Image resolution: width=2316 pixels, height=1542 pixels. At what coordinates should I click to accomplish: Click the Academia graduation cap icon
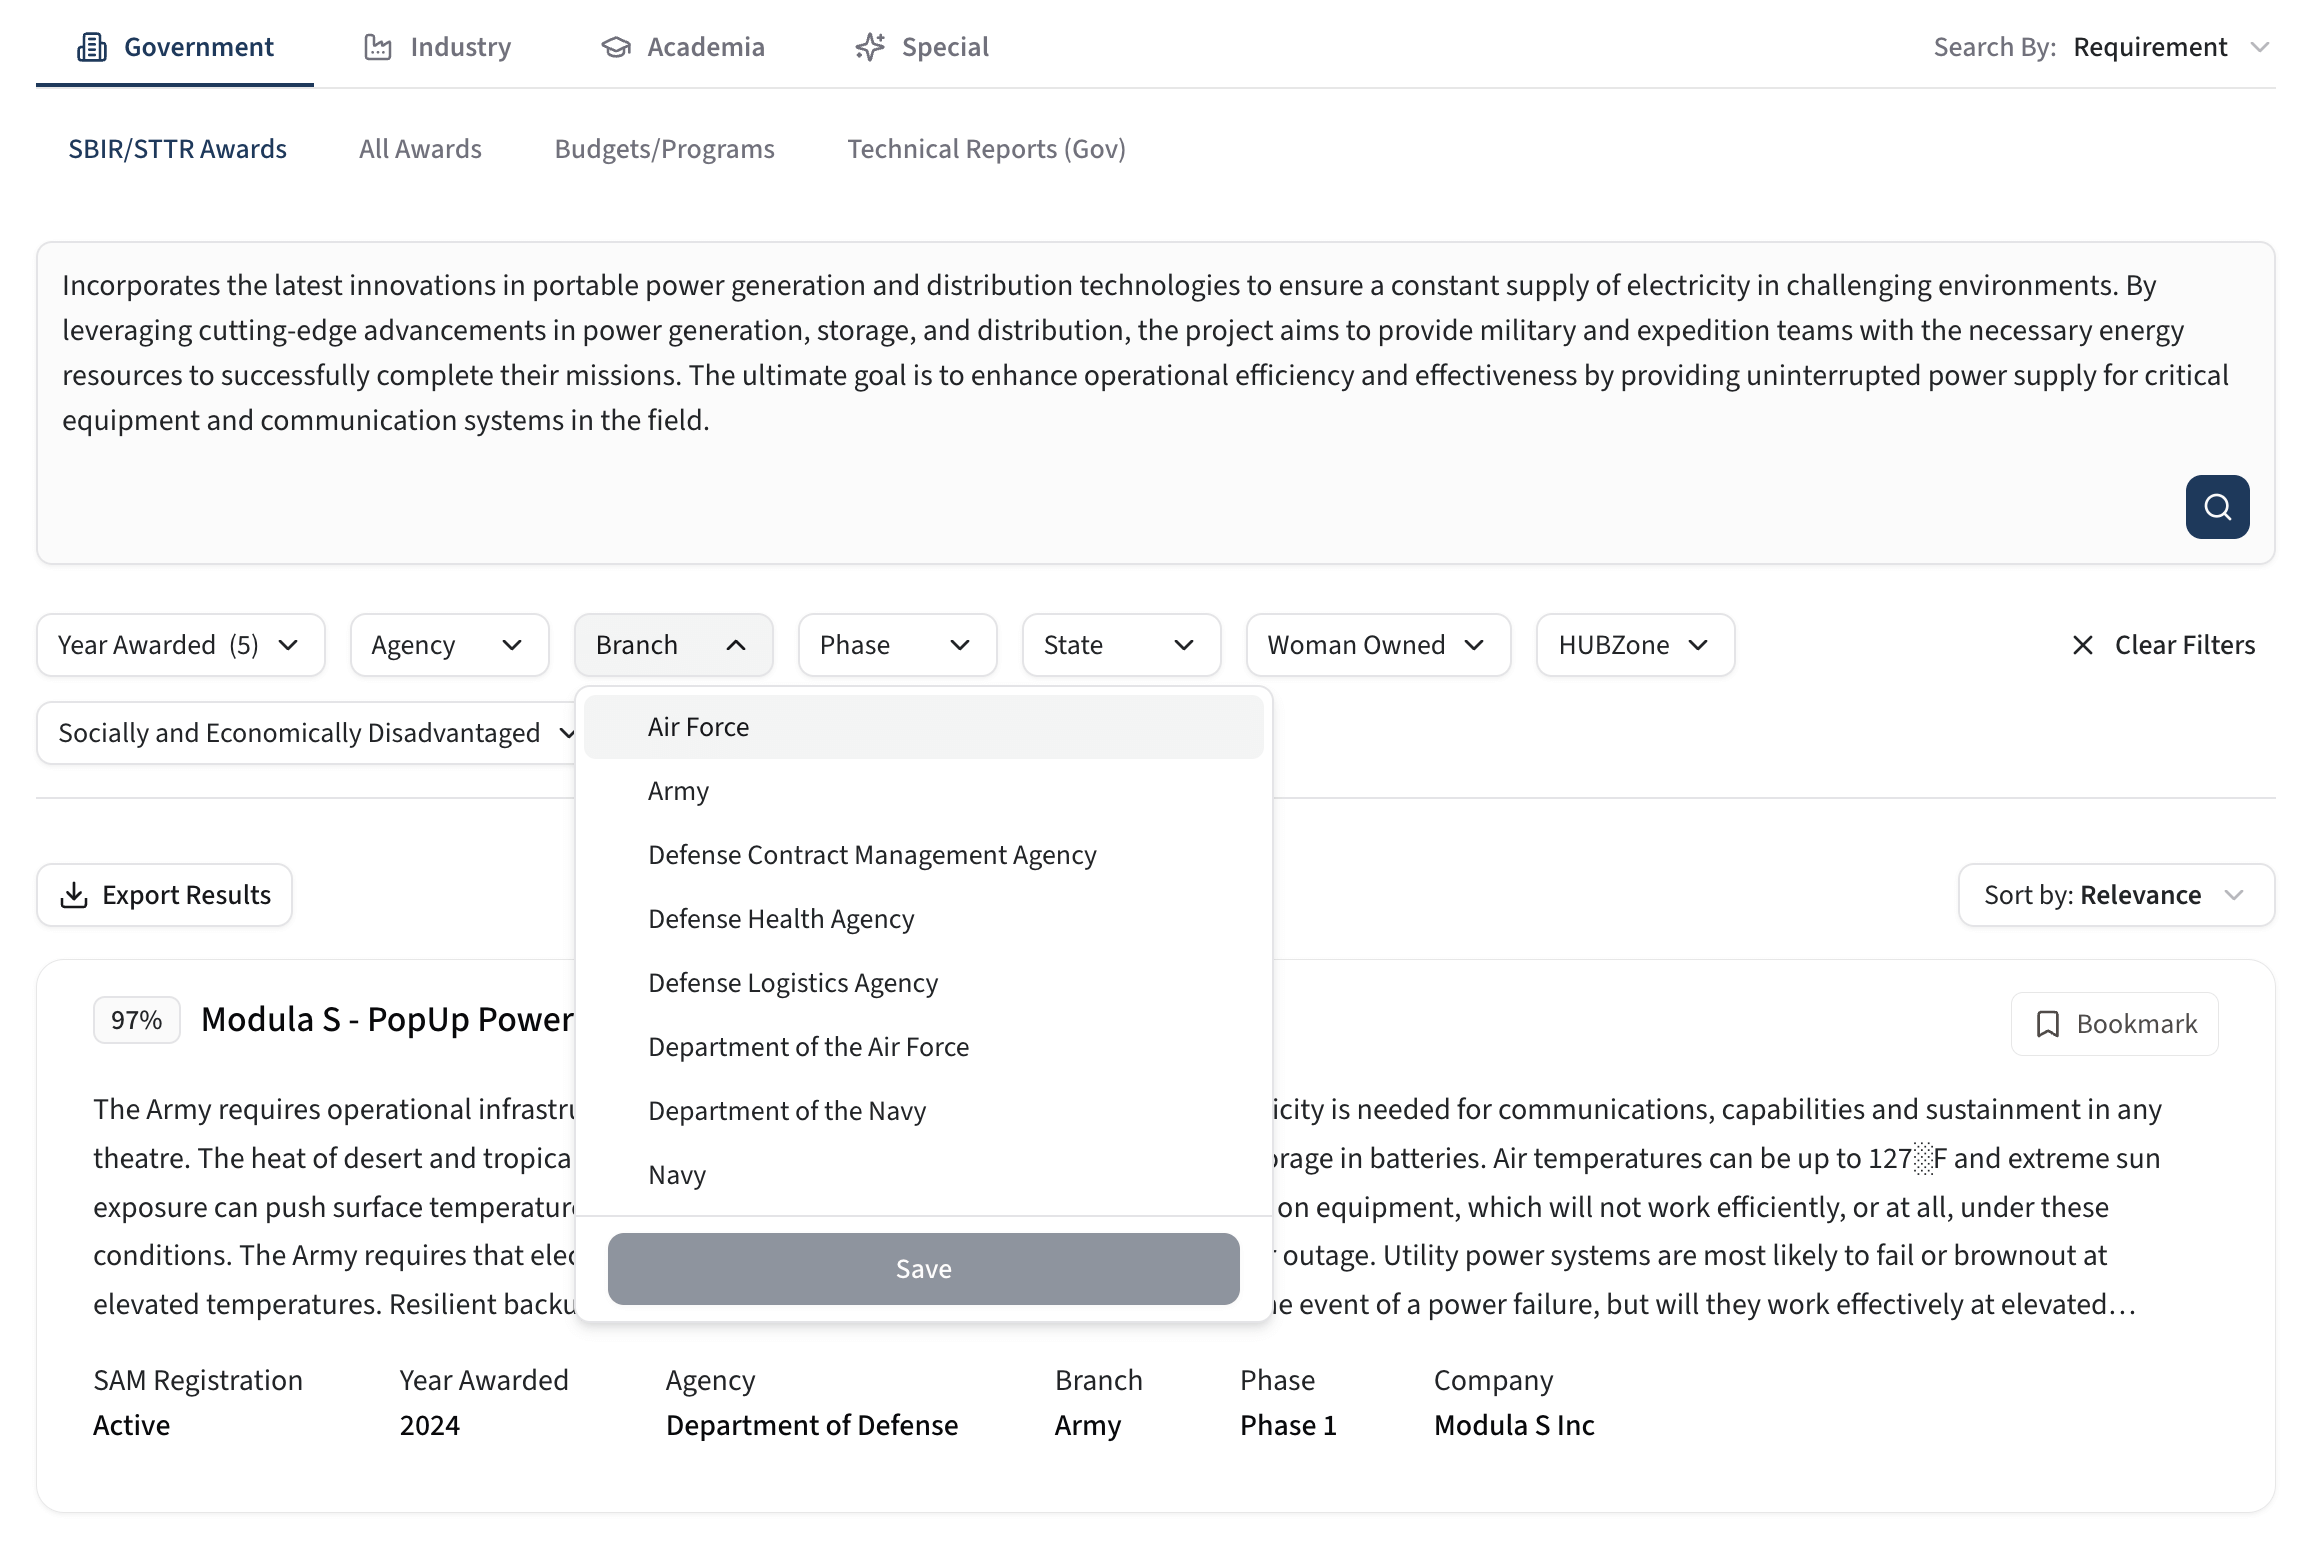[x=616, y=47]
